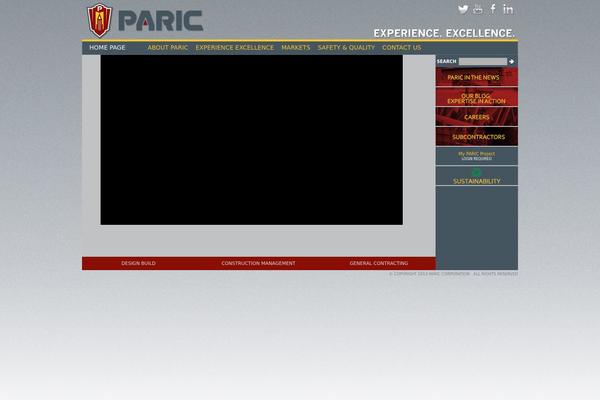Select DESIGN BUILD in the red bar
The width and height of the screenshot is (600, 400).
[138, 263]
